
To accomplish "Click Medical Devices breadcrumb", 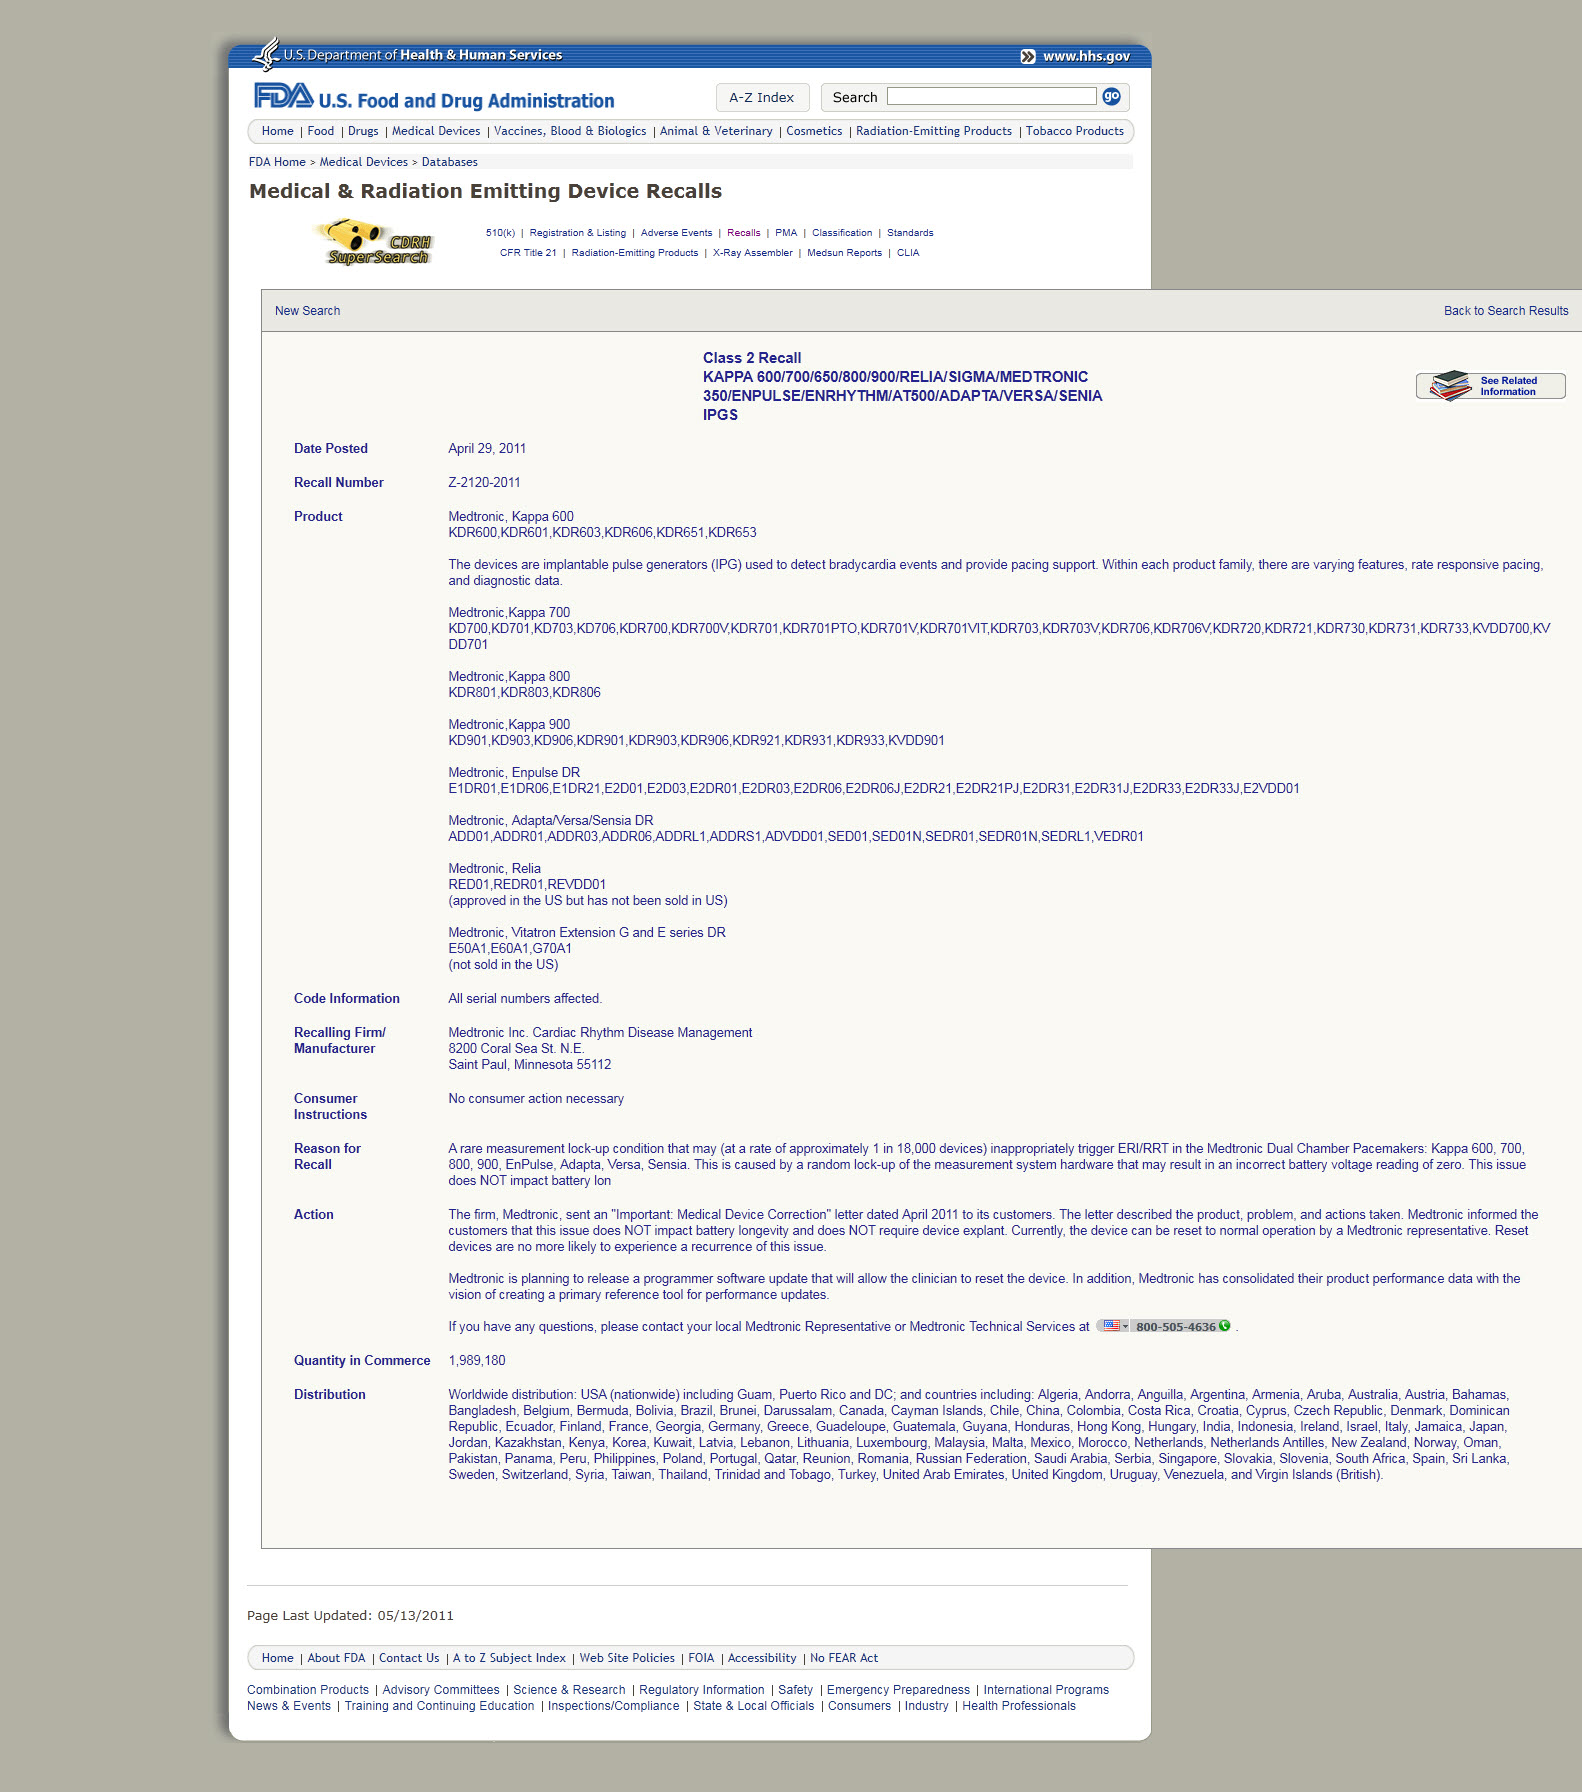I will point(364,162).
